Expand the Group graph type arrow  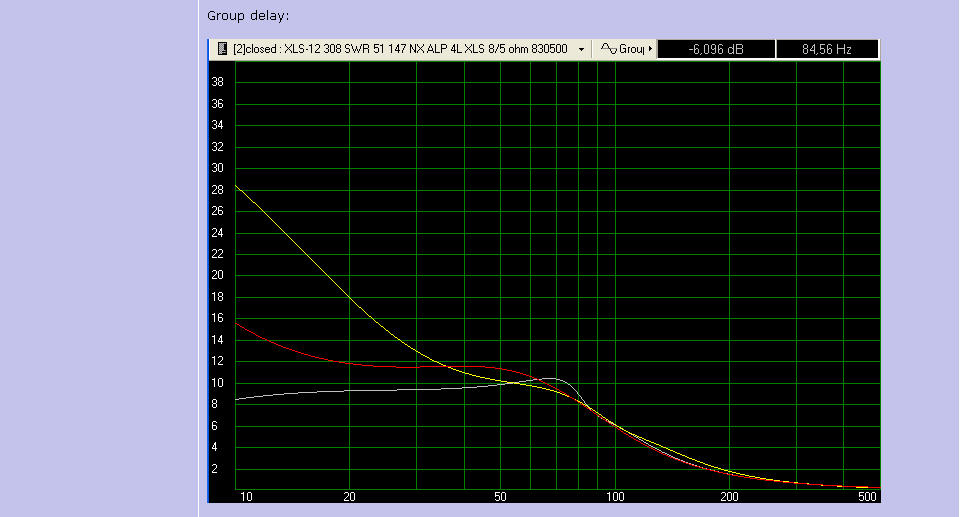650,48
